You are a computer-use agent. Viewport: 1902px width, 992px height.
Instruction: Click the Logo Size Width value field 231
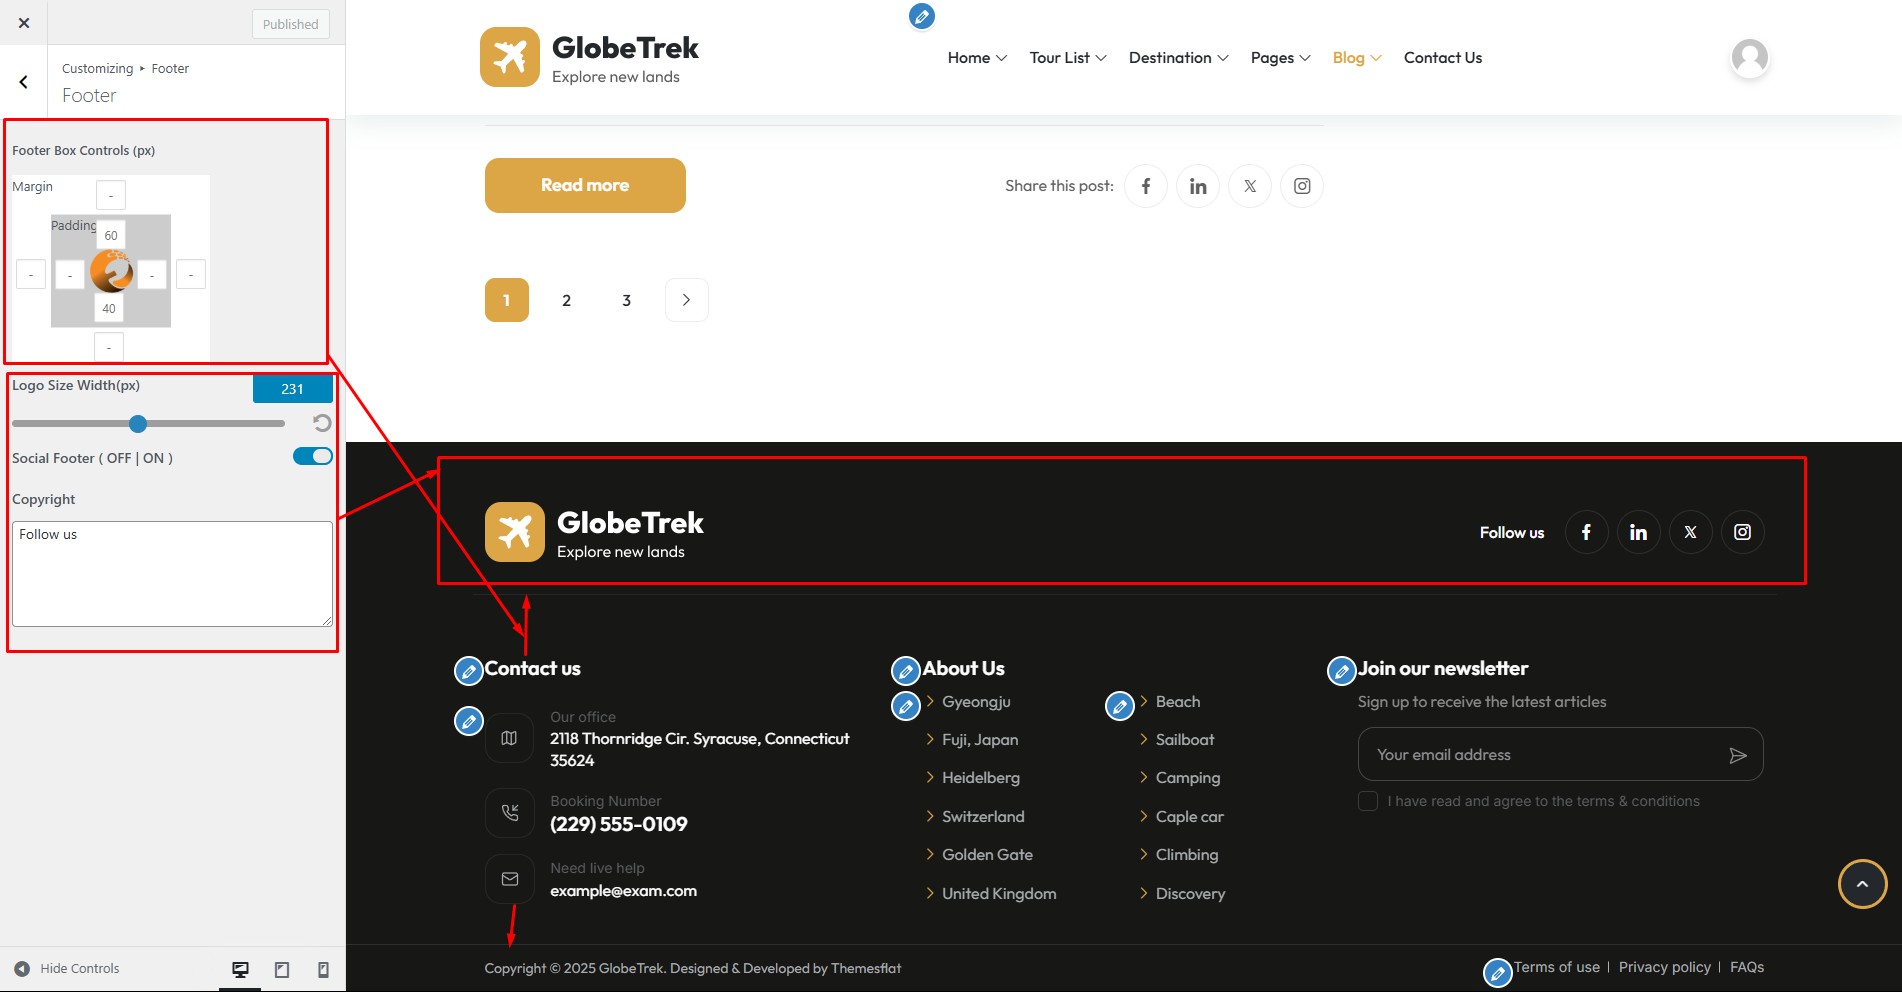pos(292,389)
